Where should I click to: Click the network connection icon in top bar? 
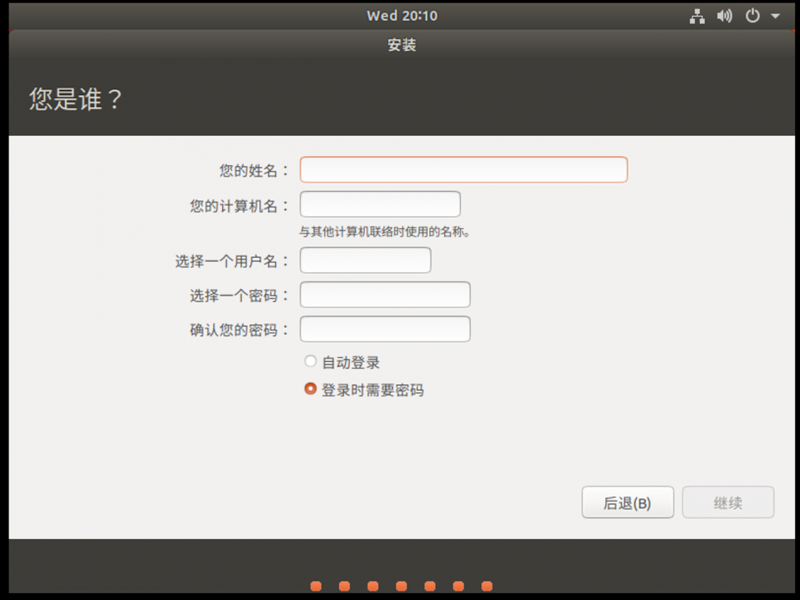697,16
